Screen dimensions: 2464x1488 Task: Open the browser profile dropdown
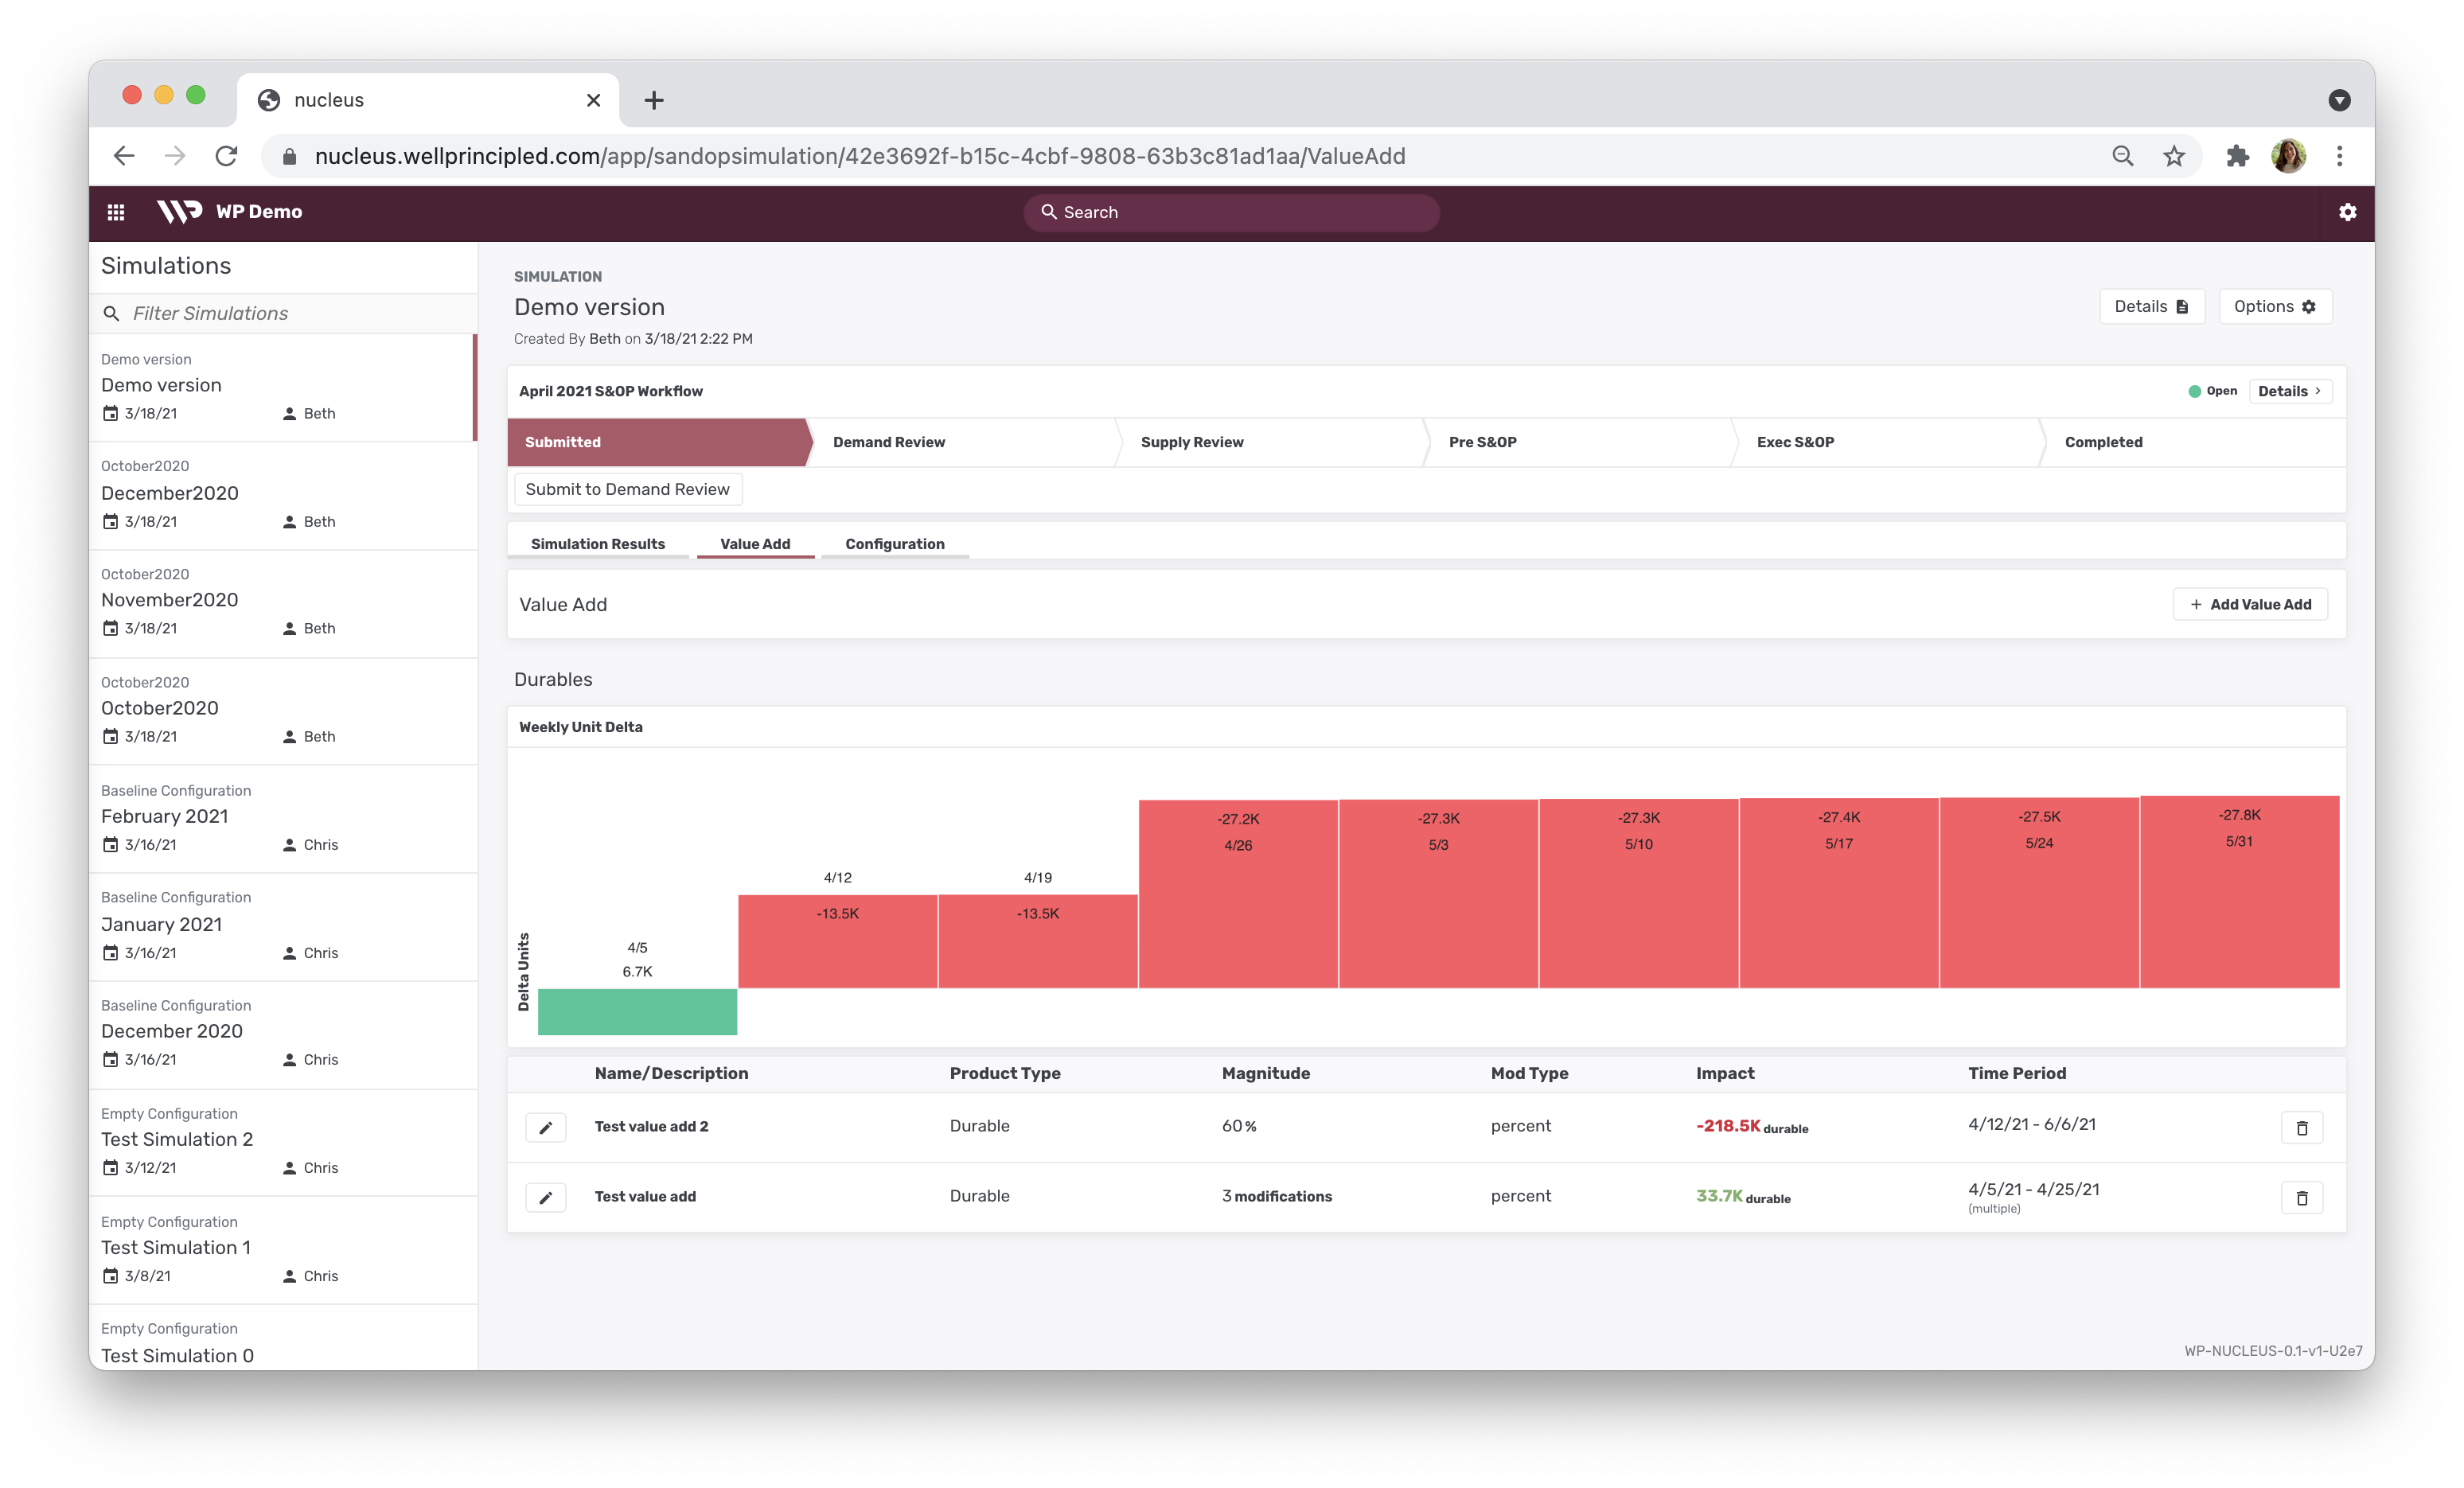[2289, 156]
